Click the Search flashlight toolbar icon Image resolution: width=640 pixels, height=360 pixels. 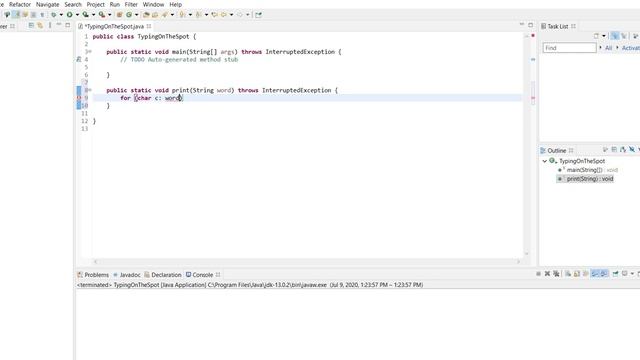164,15
